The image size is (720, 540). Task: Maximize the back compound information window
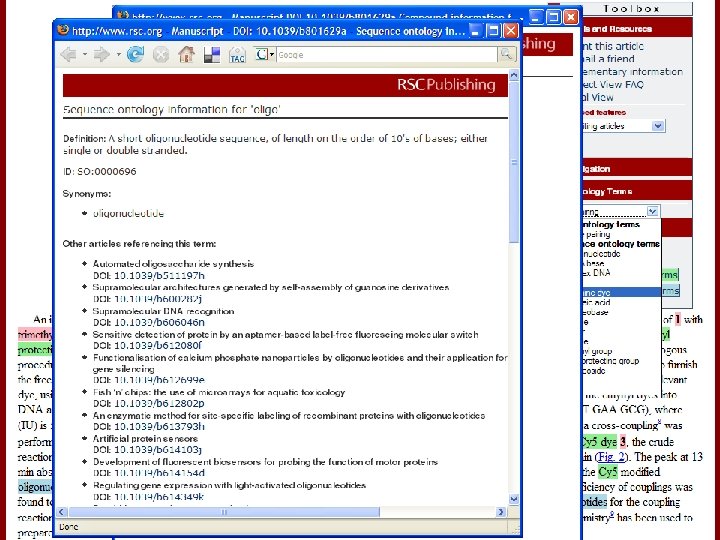pyautogui.click(x=553, y=17)
